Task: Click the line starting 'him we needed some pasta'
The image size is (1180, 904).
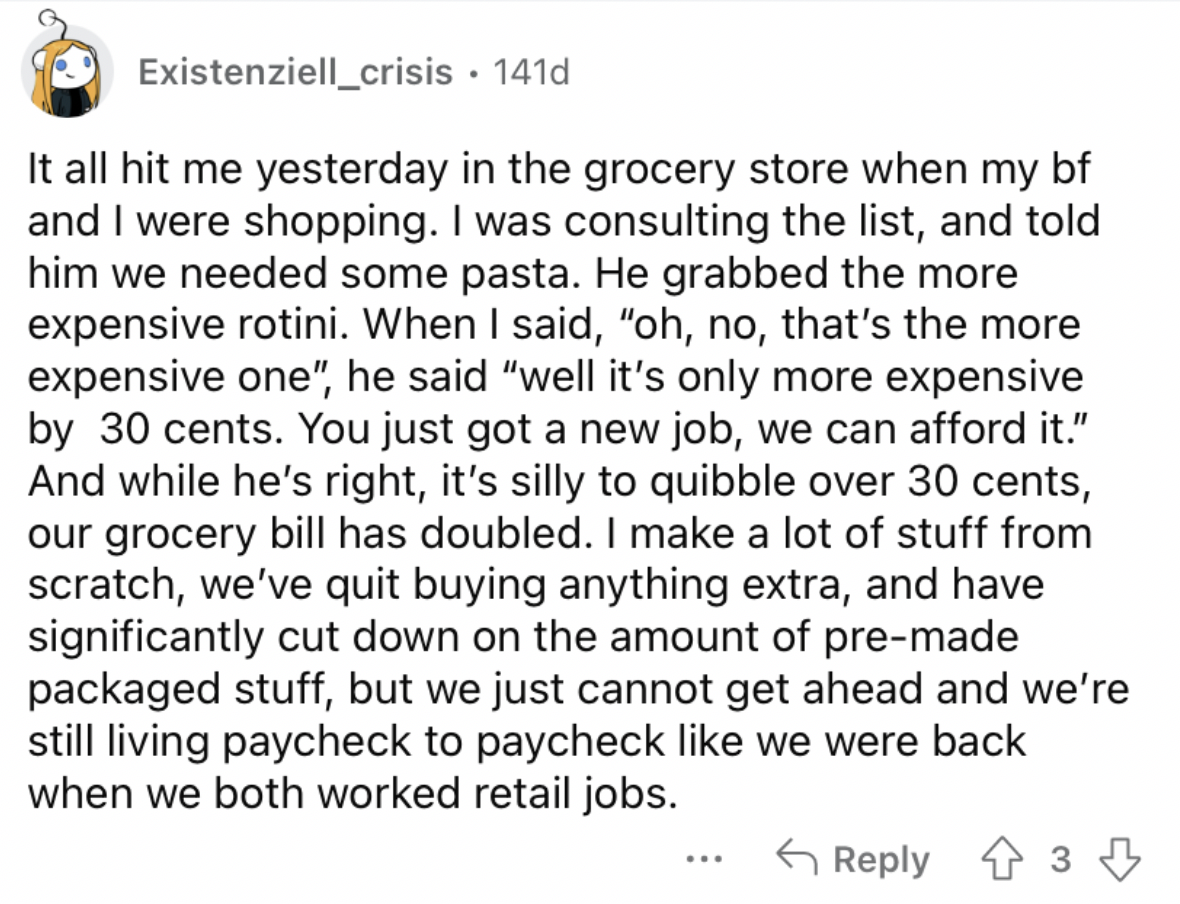Action: [x=523, y=272]
